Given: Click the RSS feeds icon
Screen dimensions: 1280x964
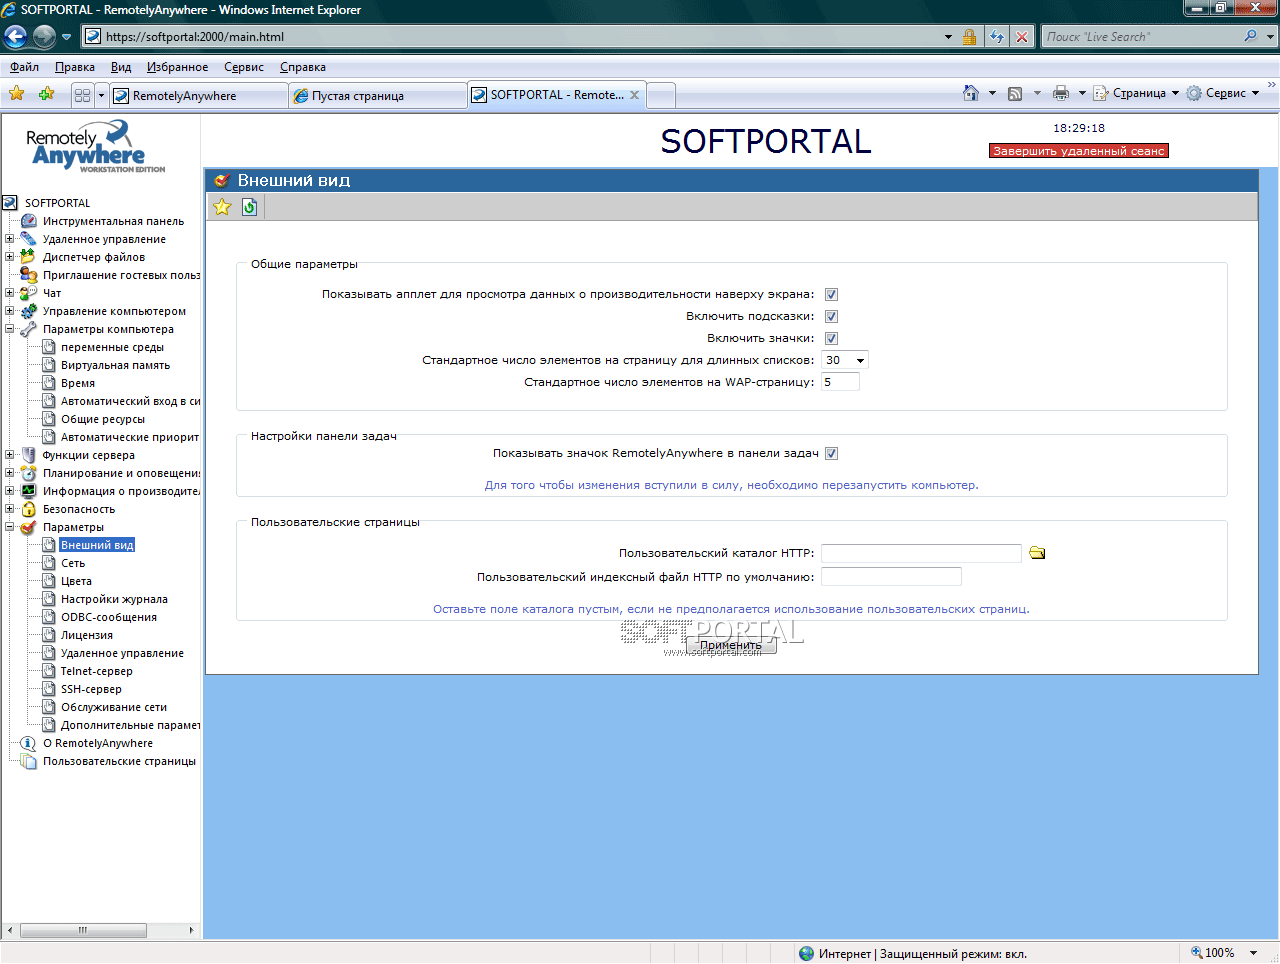Looking at the screenshot, I should [x=1015, y=93].
